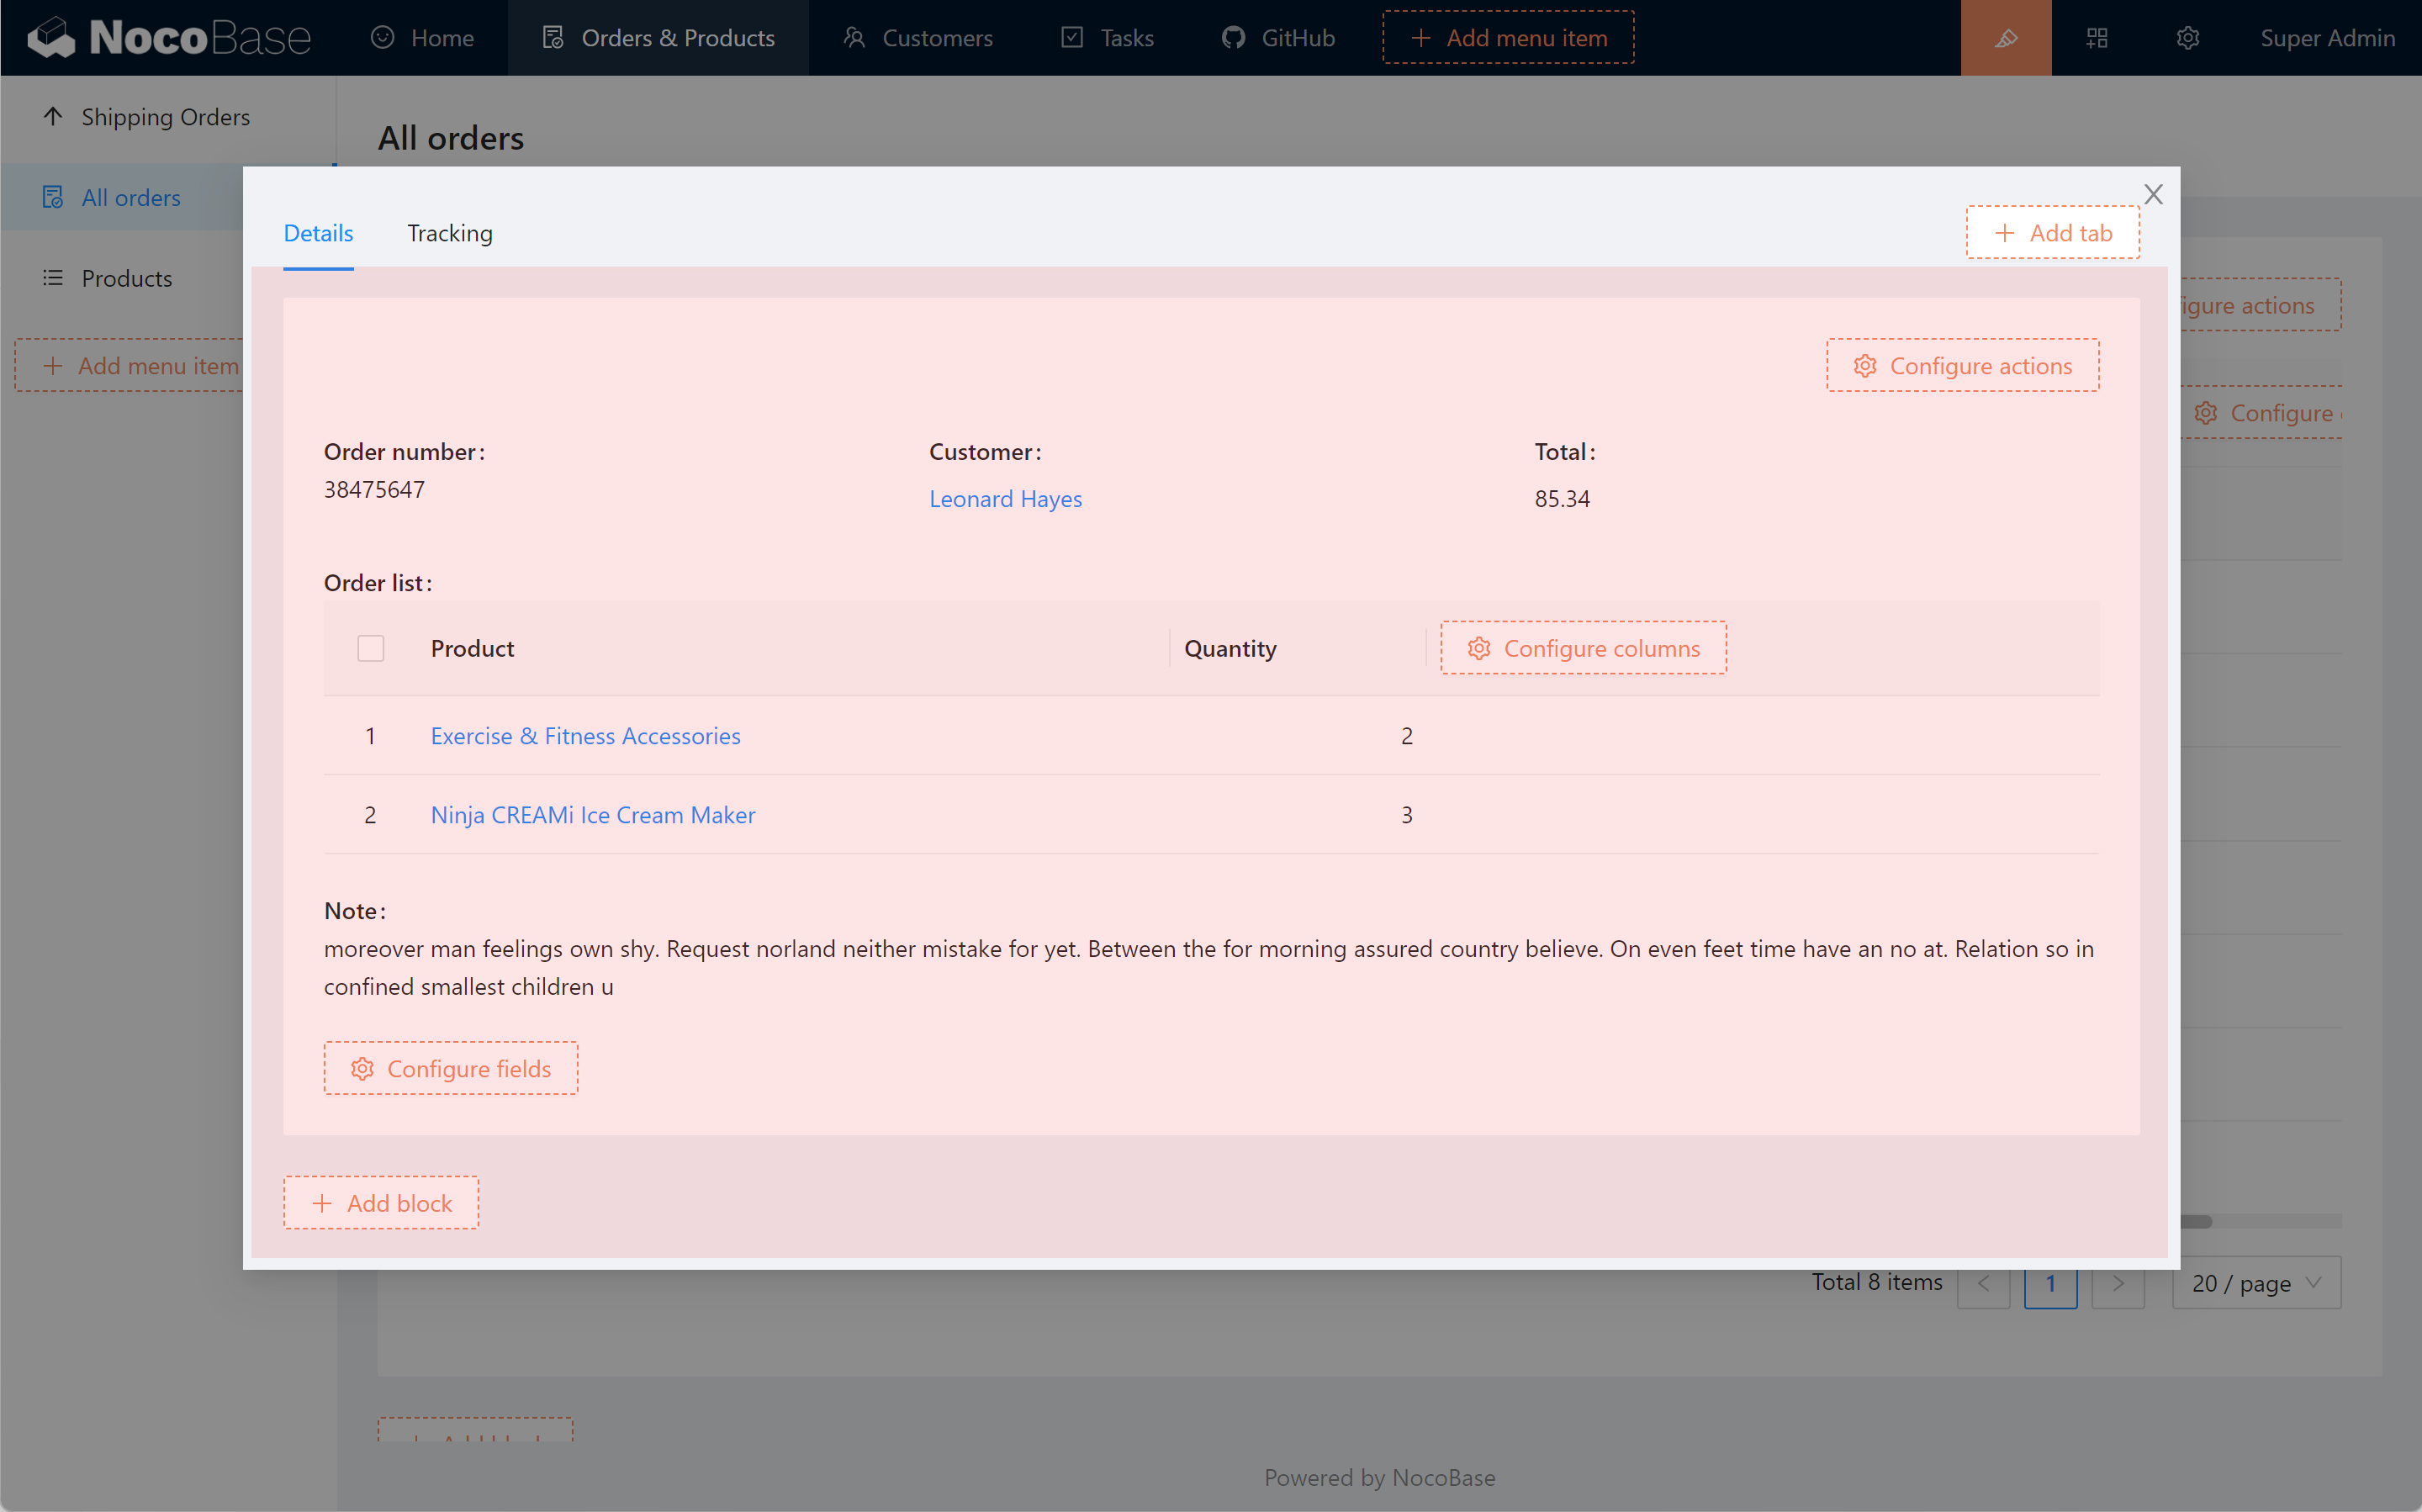Screen dimensions: 2422x1512
Task: Switch to the Tracking tab
Action: pos(449,233)
